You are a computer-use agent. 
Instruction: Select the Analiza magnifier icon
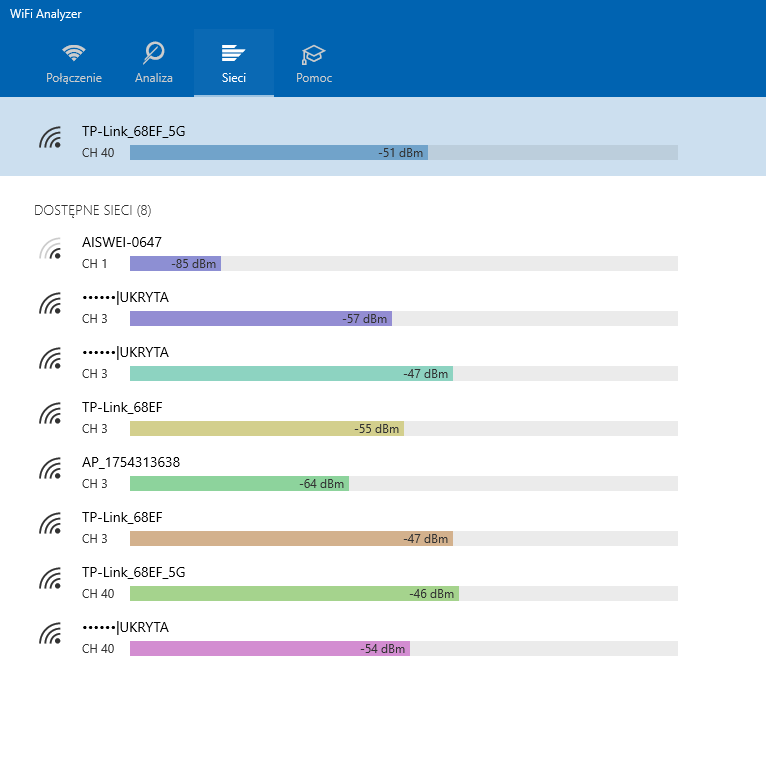point(154,53)
